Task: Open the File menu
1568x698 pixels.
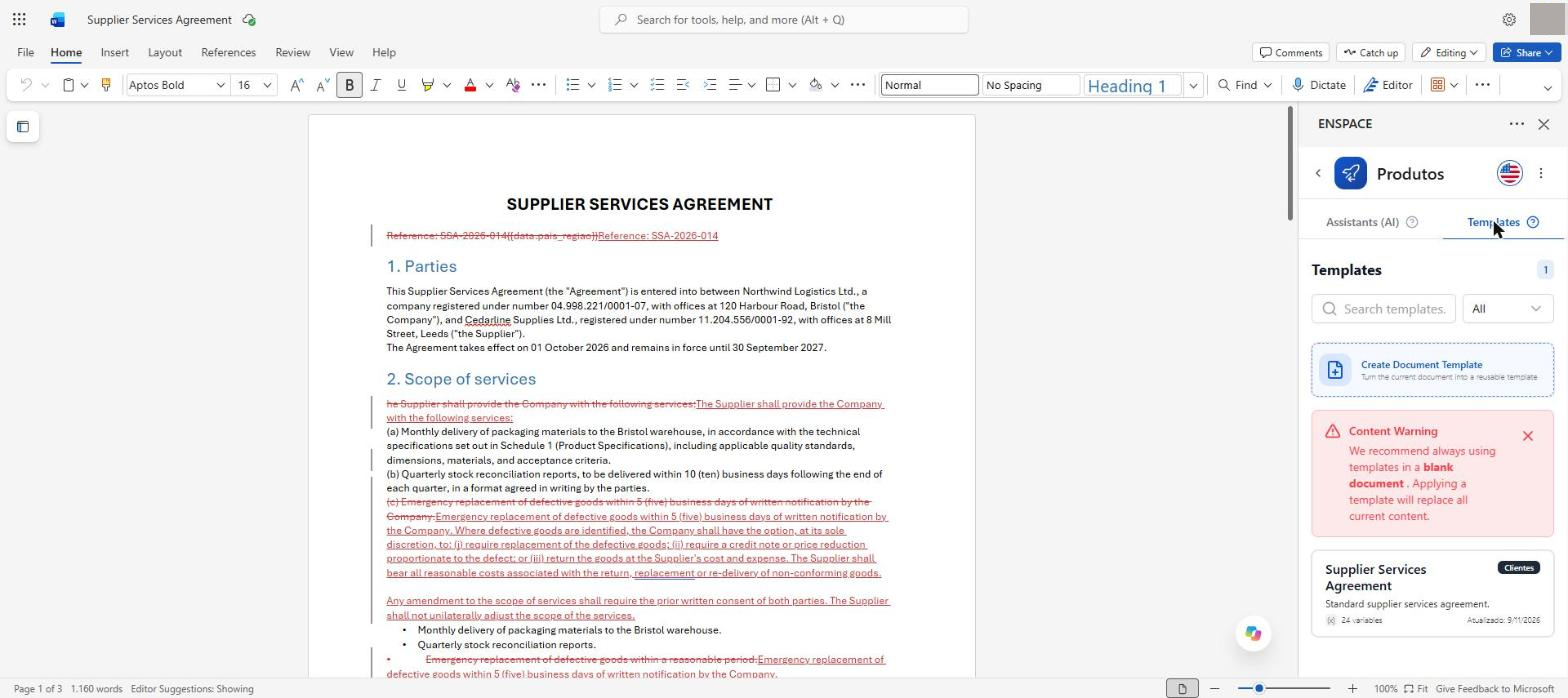Action: tap(25, 52)
